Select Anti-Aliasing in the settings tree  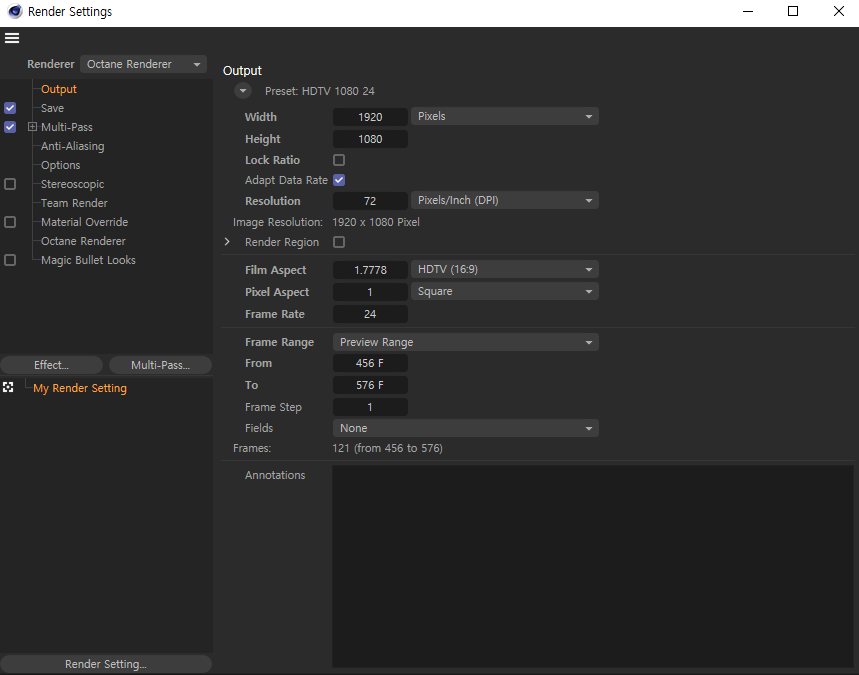[72, 146]
